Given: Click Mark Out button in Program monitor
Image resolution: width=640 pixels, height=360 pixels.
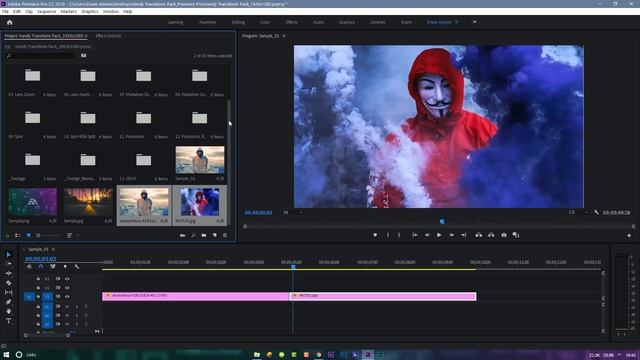Looking at the screenshot, I should (x=399, y=235).
